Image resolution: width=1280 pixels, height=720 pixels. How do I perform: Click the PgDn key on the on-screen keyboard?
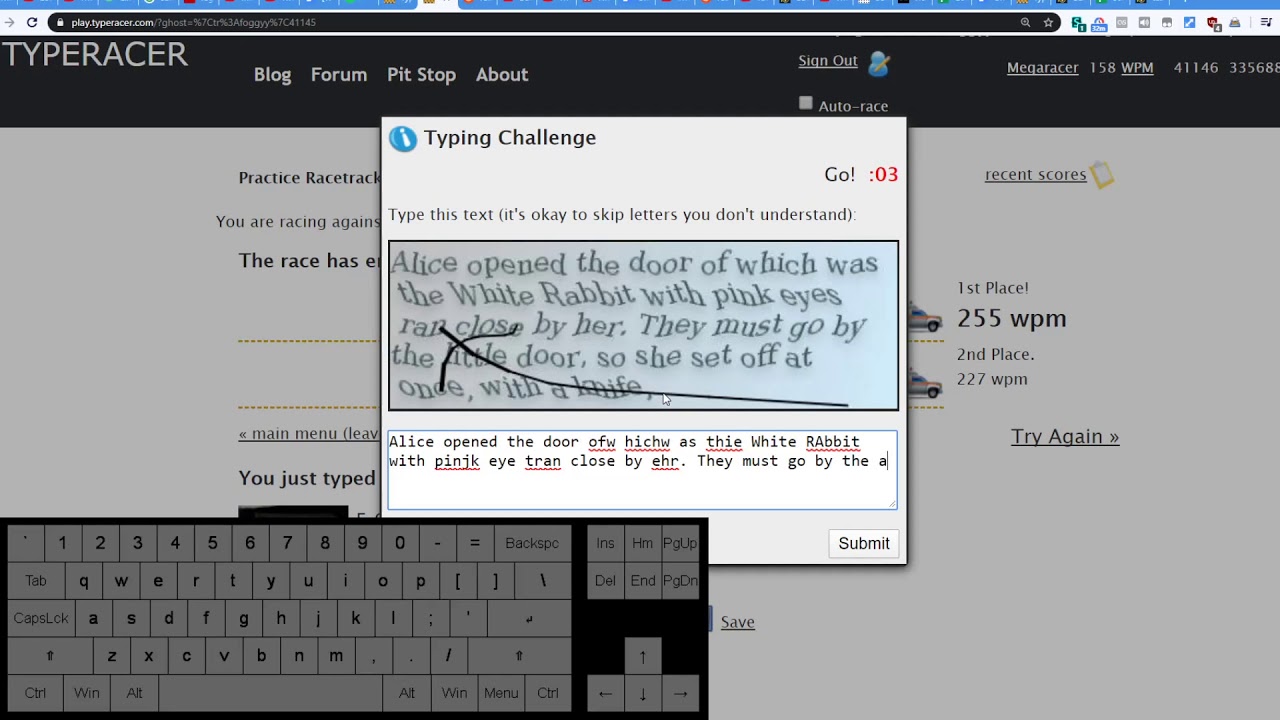[x=680, y=580]
